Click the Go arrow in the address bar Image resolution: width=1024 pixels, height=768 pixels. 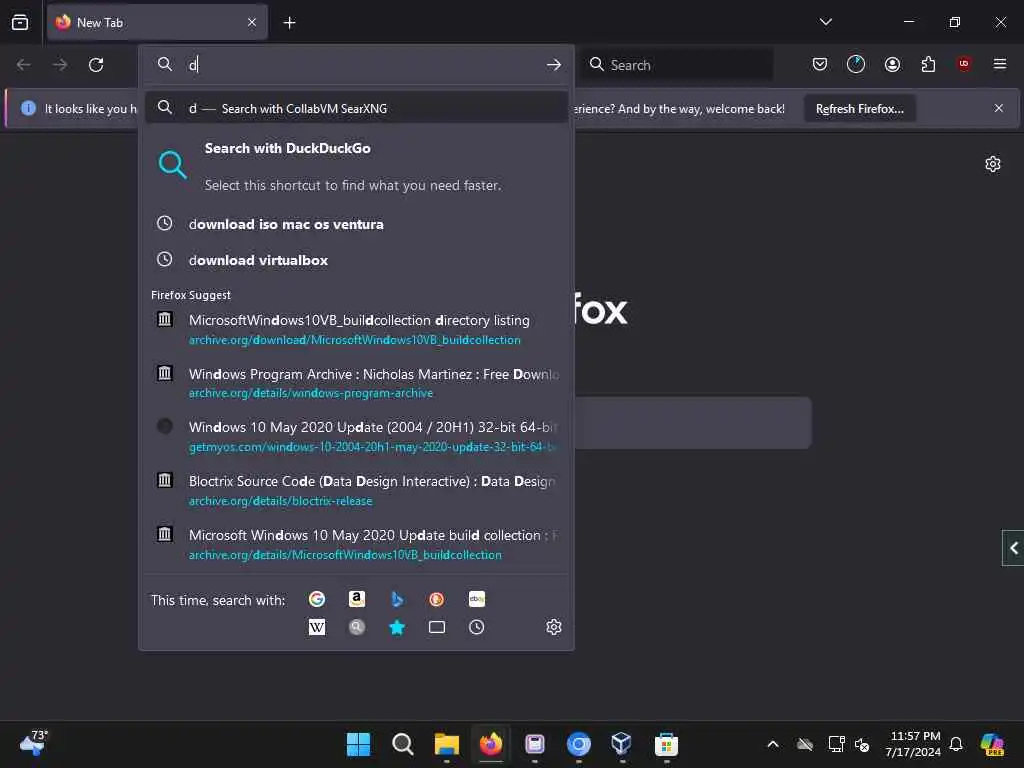[x=554, y=65]
